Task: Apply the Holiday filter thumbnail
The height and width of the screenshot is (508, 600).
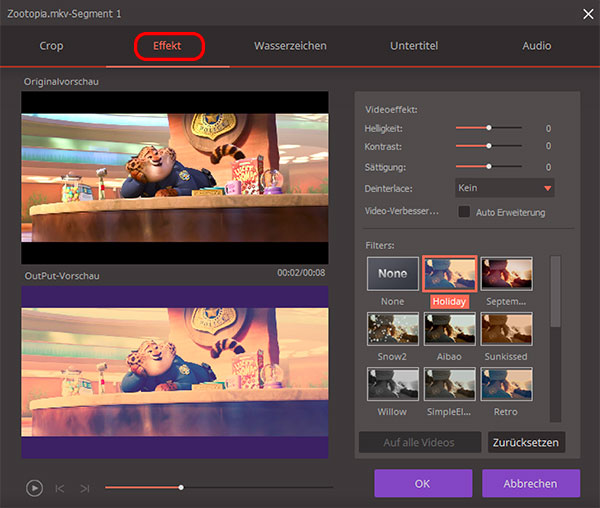Action: click(x=450, y=274)
